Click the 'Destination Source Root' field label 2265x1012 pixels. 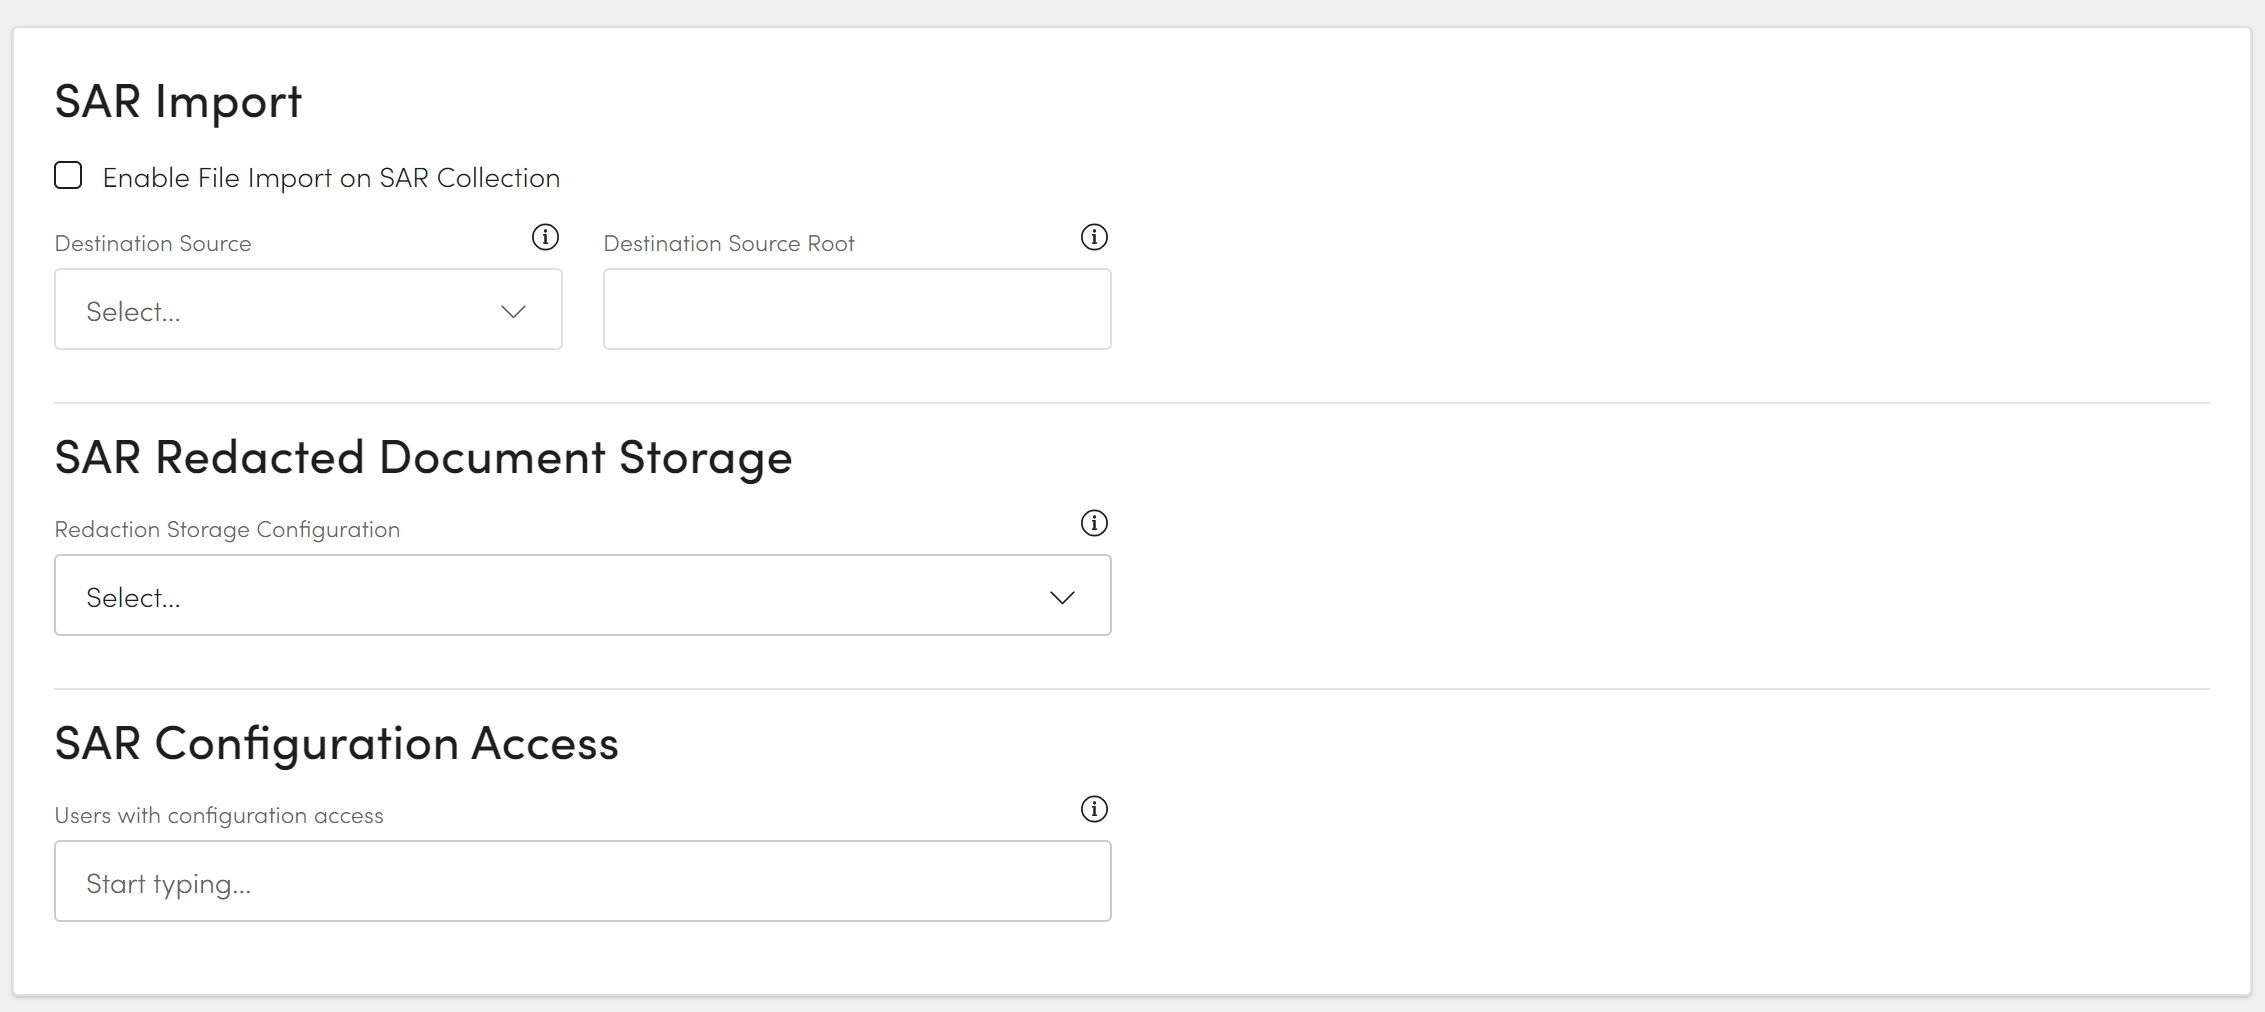729,244
